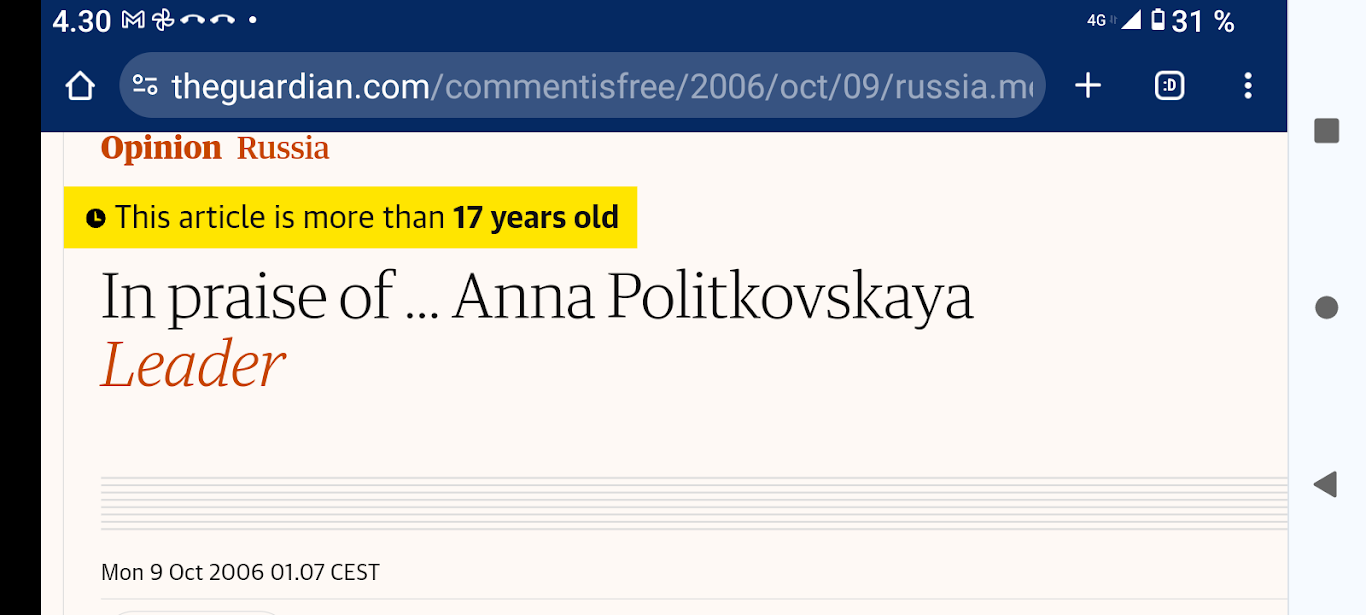Tap the browser home icon

tap(80, 86)
